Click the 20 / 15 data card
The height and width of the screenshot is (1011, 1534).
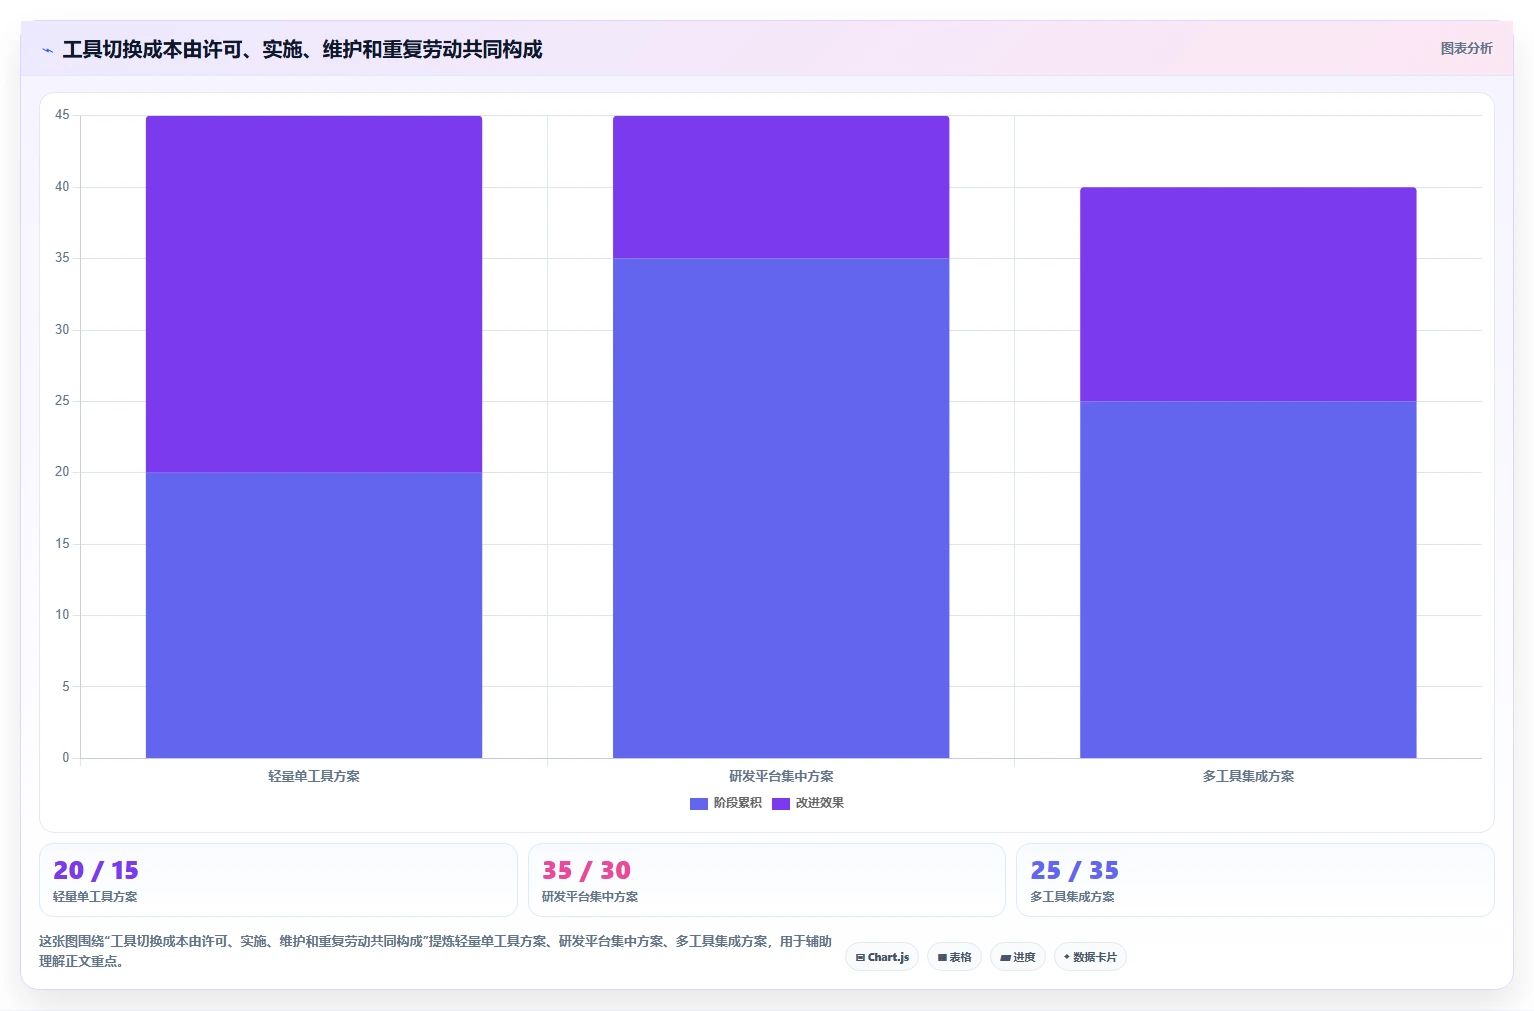click(x=278, y=880)
